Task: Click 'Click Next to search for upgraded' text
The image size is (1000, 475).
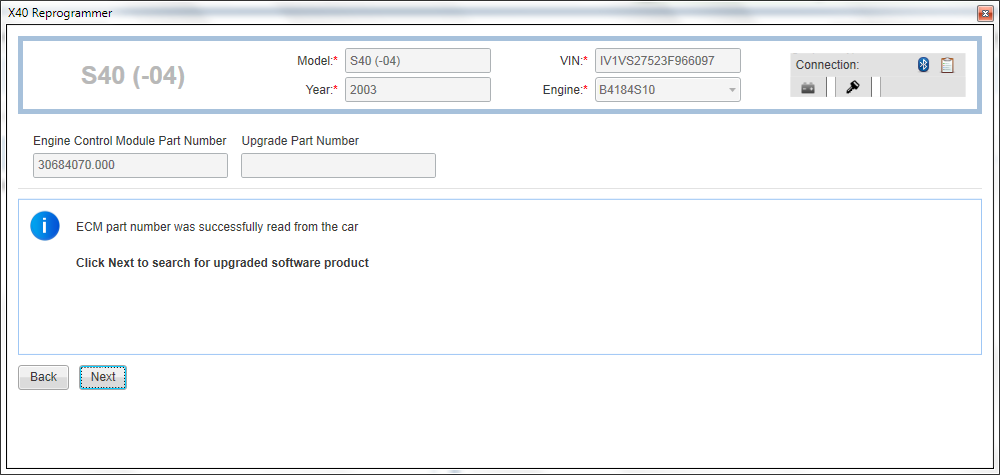Action: (x=222, y=263)
